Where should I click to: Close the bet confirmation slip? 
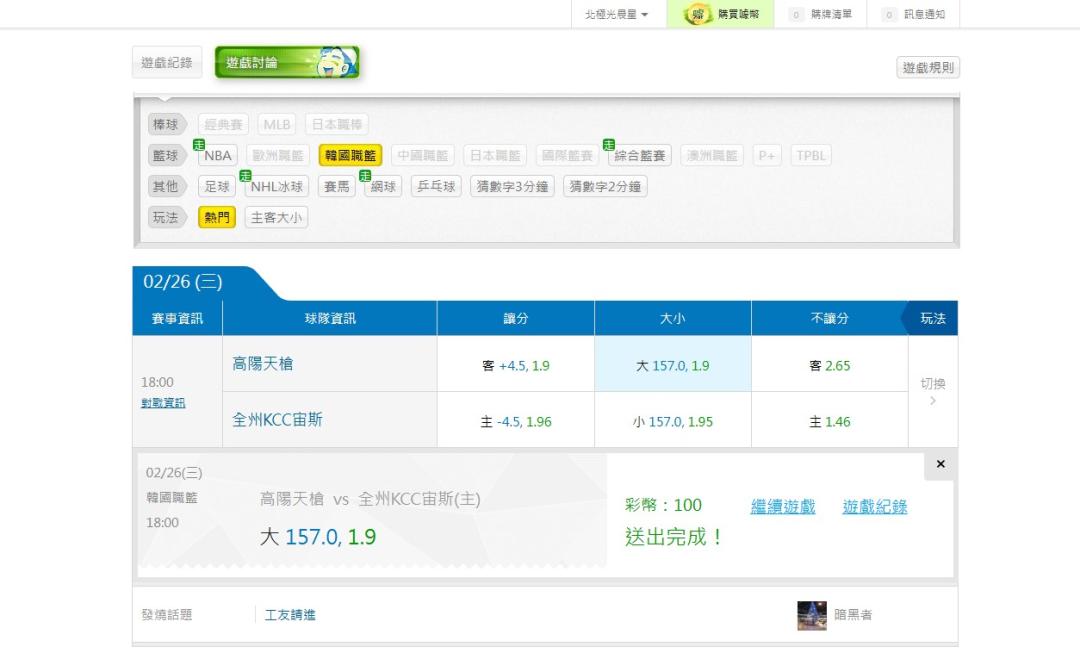coord(941,465)
